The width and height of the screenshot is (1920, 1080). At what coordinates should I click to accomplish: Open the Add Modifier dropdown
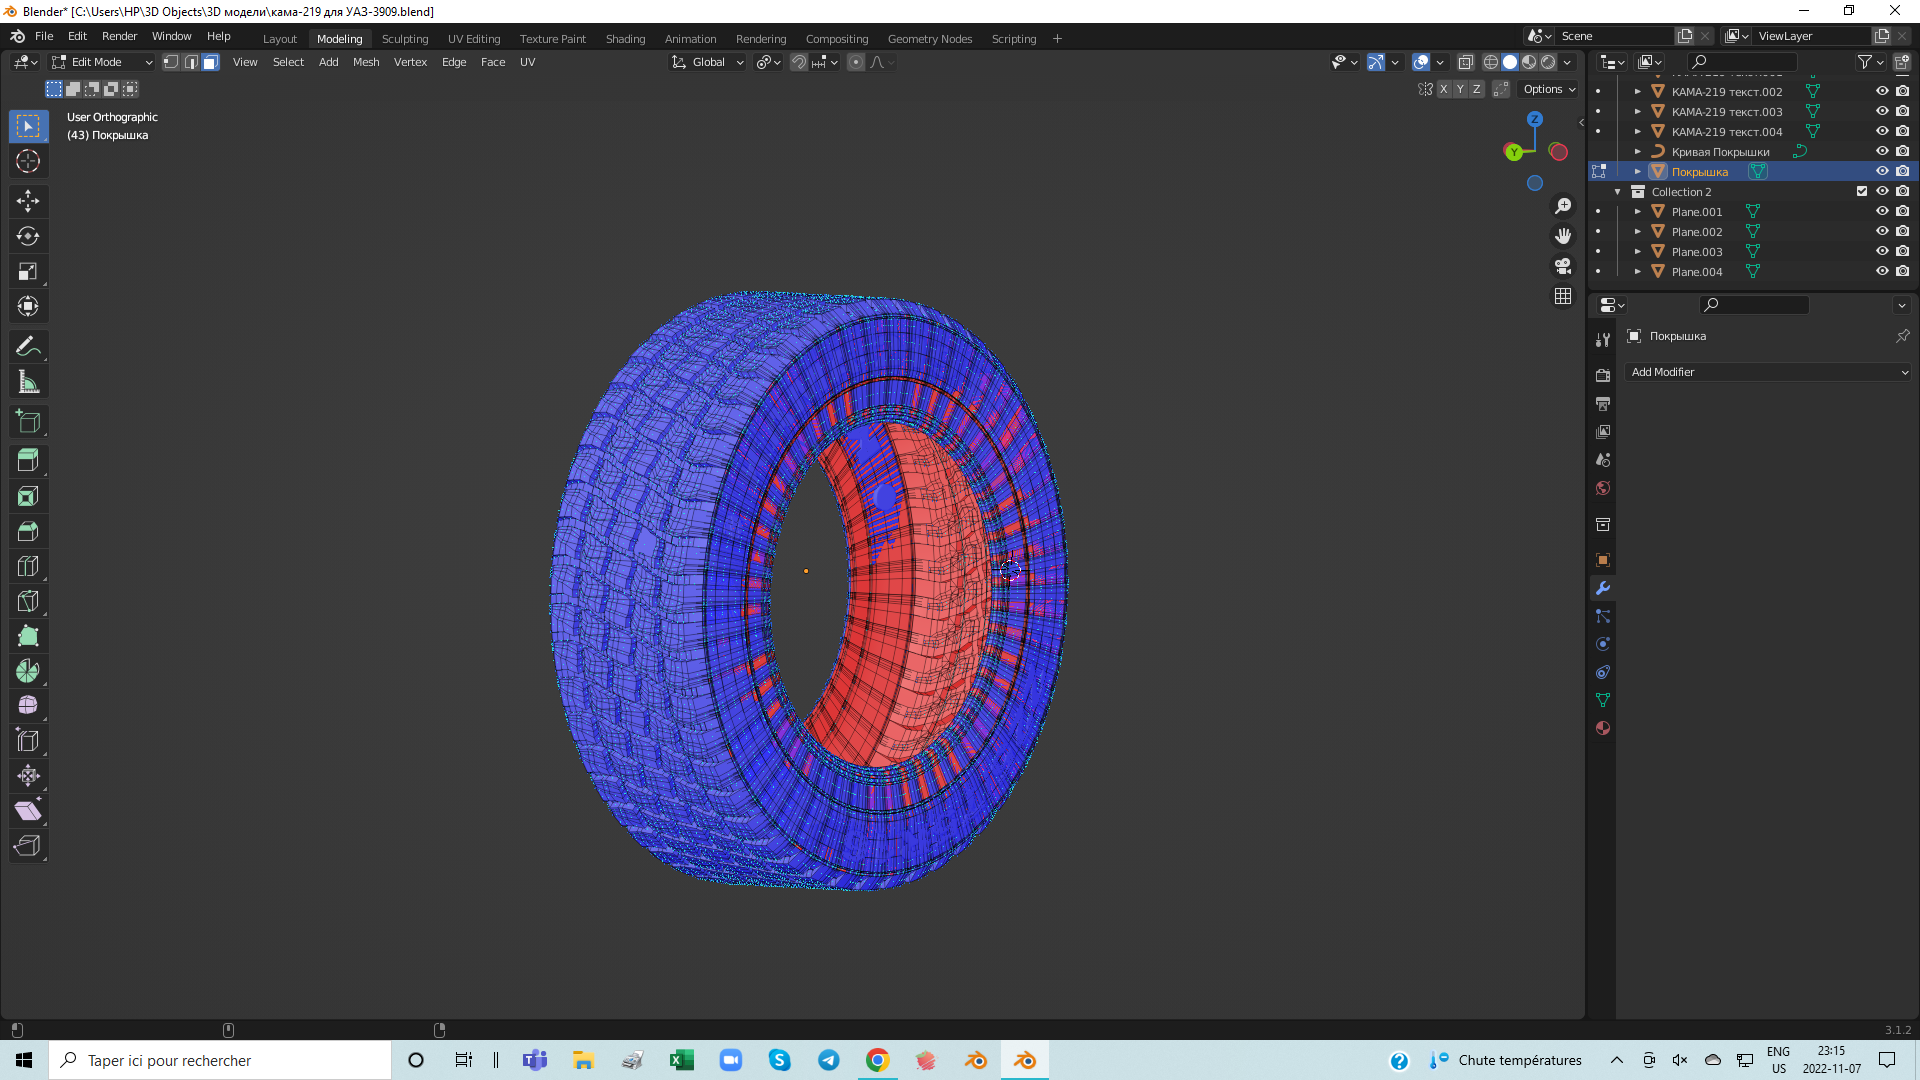click(x=1768, y=372)
